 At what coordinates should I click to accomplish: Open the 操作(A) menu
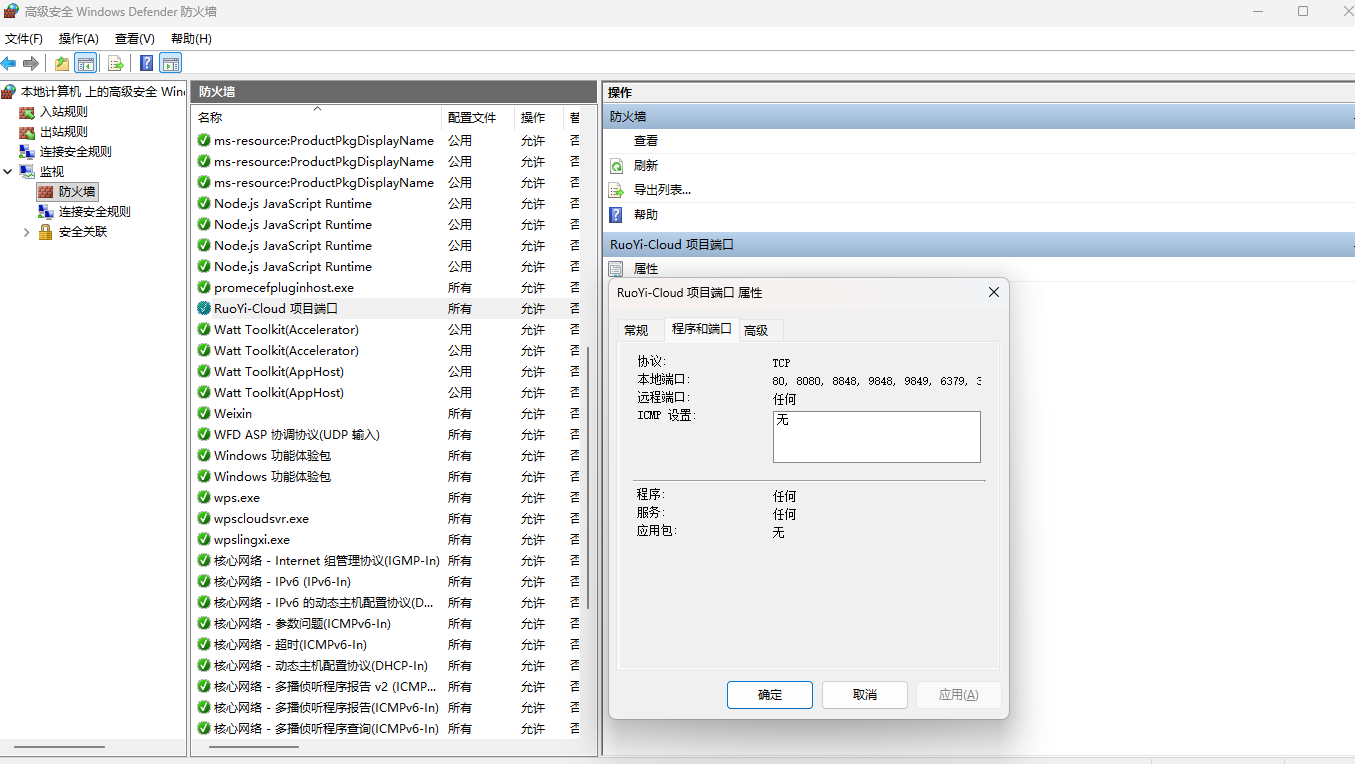coord(79,39)
